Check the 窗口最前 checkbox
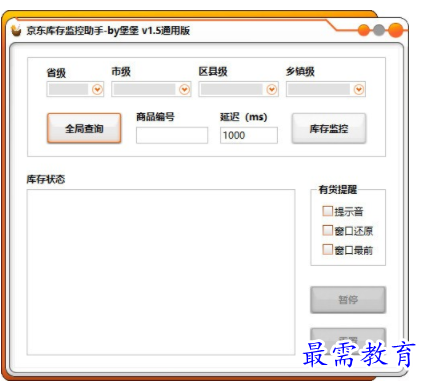Image resolution: width=424 pixels, height=386 pixels. click(x=327, y=249)
